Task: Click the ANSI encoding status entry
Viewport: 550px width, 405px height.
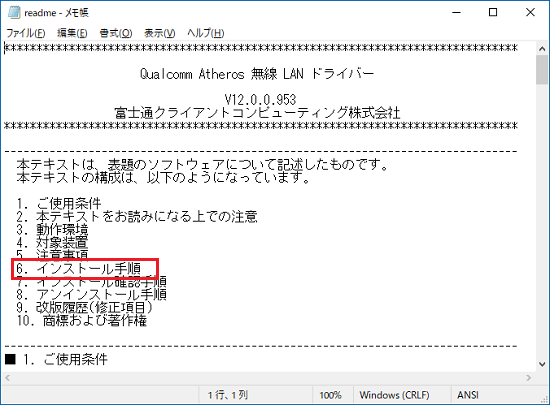Action: coord(468,395)
